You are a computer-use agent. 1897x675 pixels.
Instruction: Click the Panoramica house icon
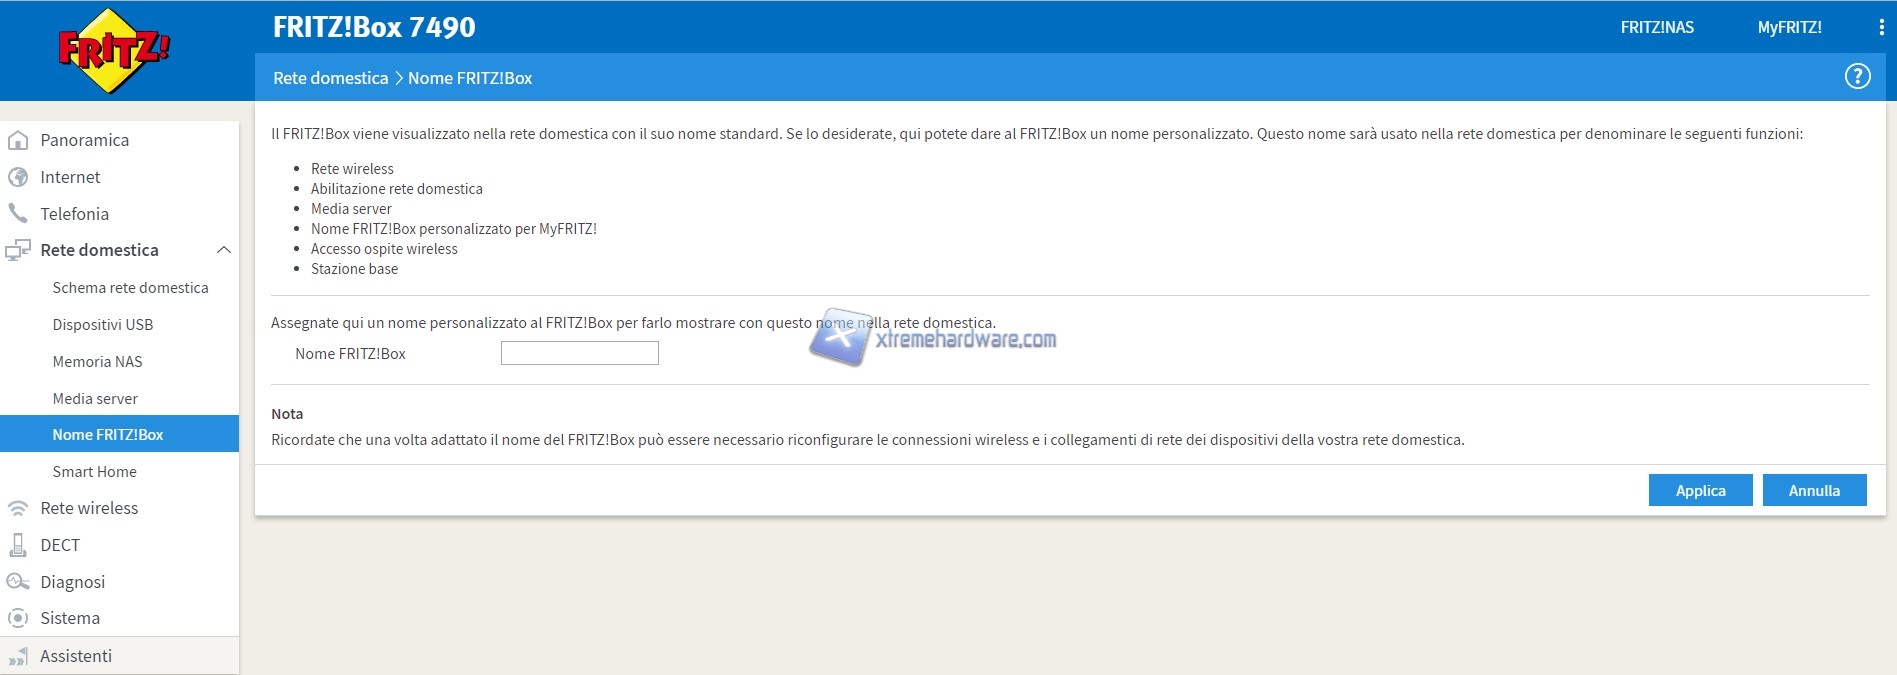(18, 140)
